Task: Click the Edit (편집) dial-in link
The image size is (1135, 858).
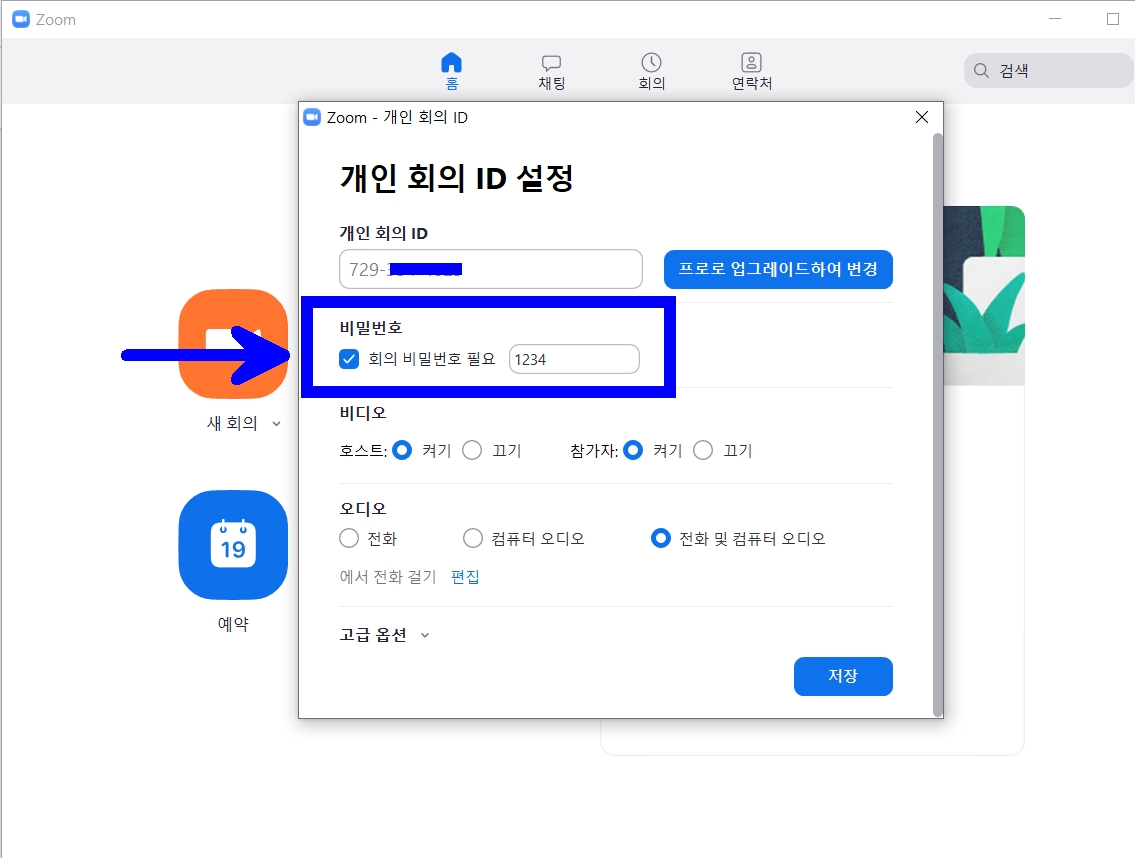Action: pyautogui.click(x=465, y=576)
